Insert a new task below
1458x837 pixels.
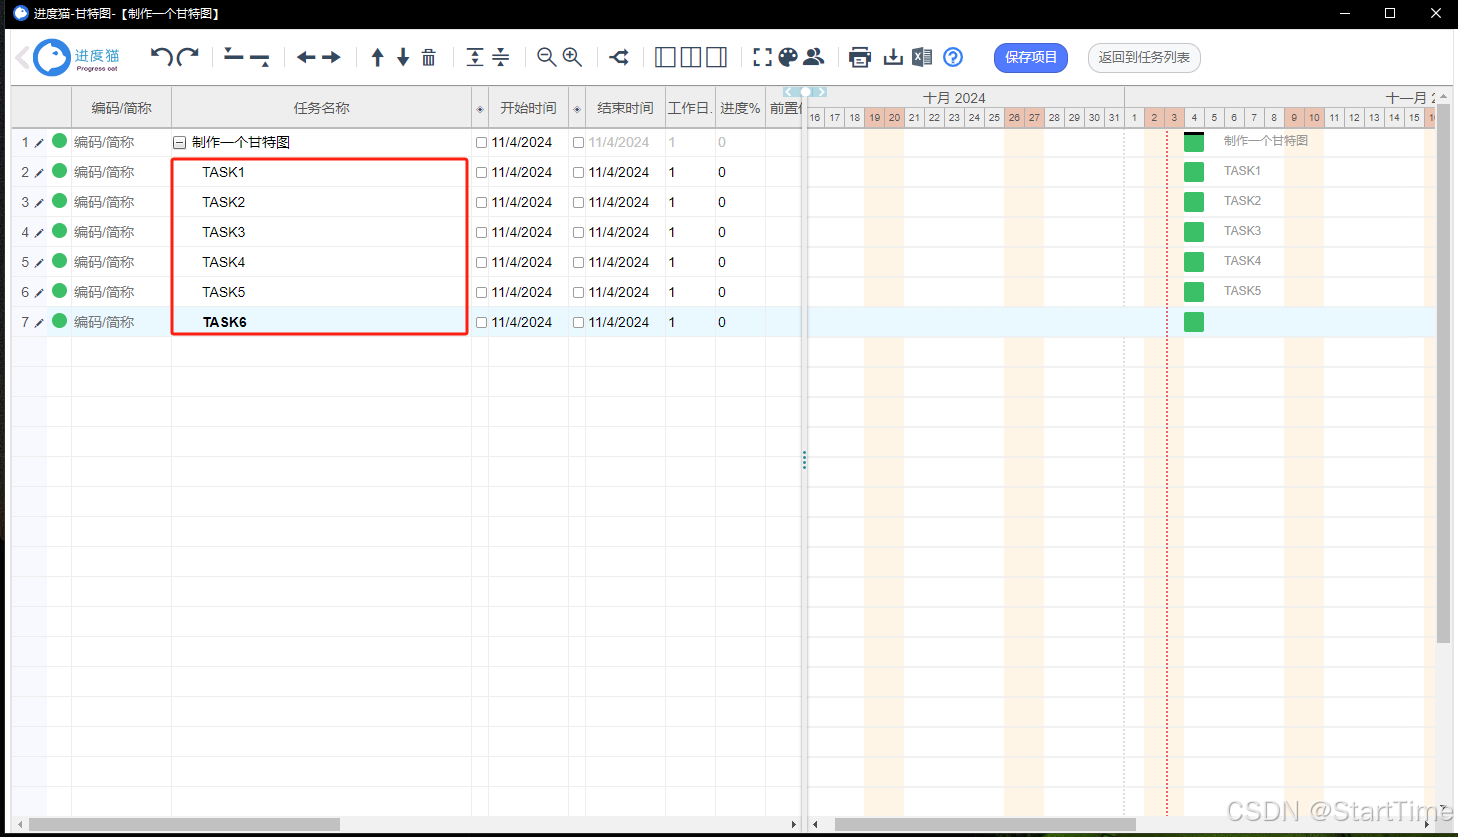tap(259, 58)
